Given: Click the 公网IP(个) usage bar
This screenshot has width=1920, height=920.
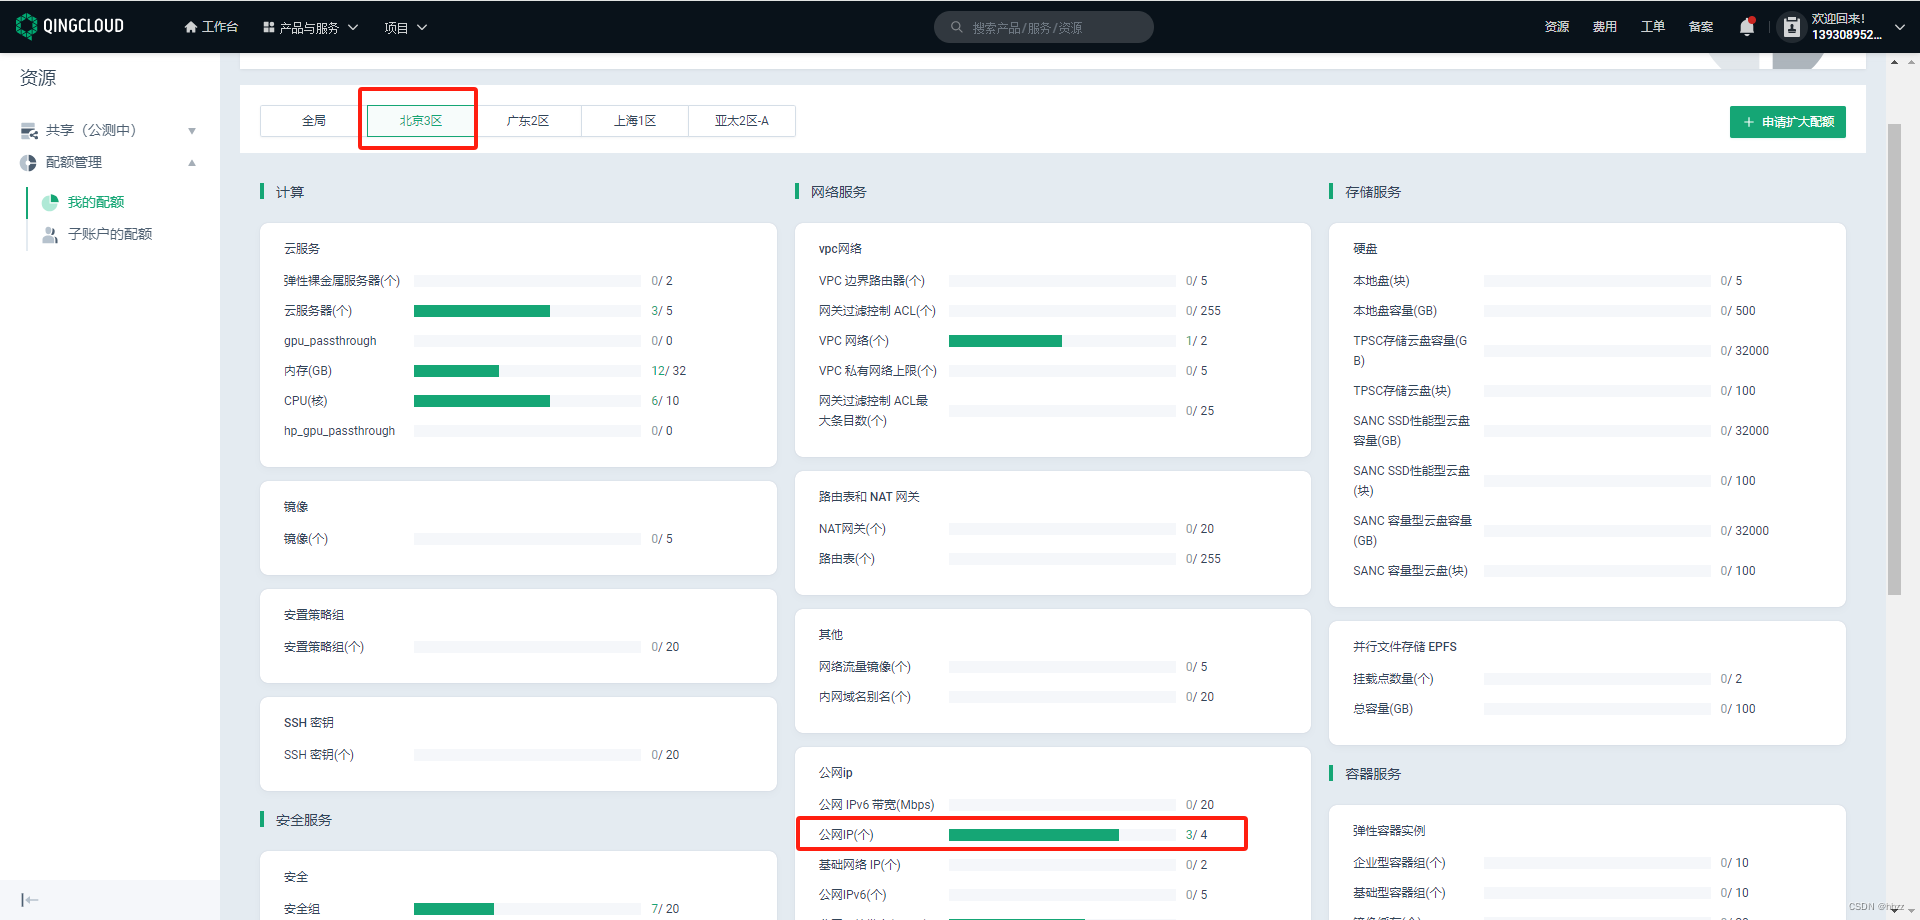Looking at the screenshot, I should click(x=1062, y=835).
